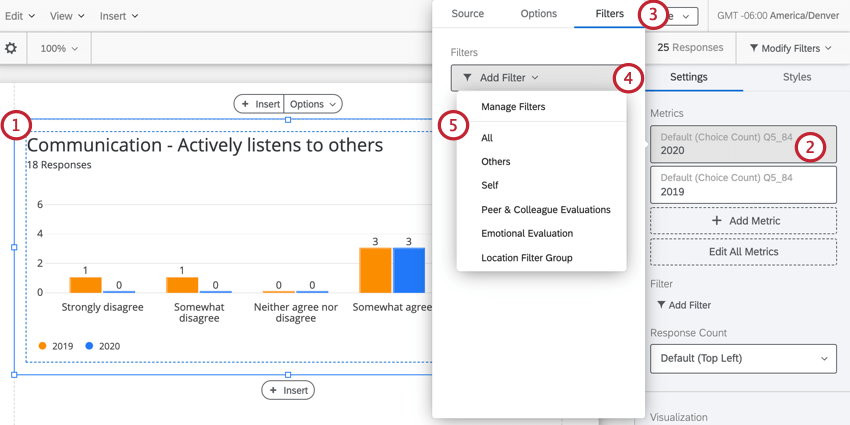Select Manage Filters from the list
The image size is (850, 425).
513,107
